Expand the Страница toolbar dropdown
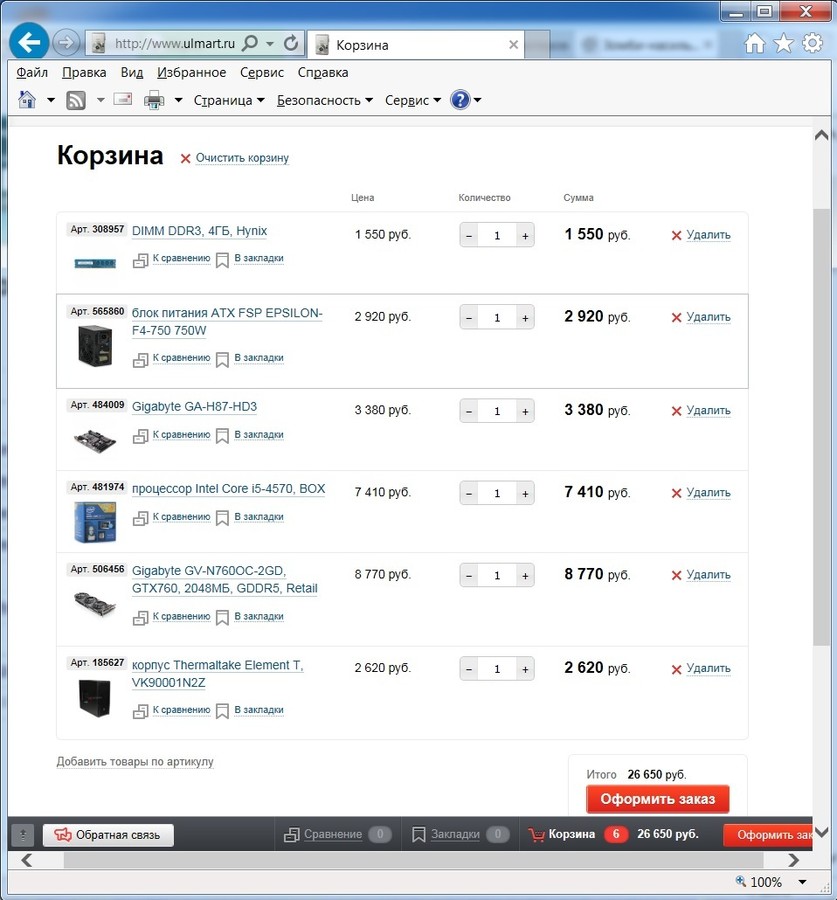Screen dimensions: 837x900 (229, 100)
